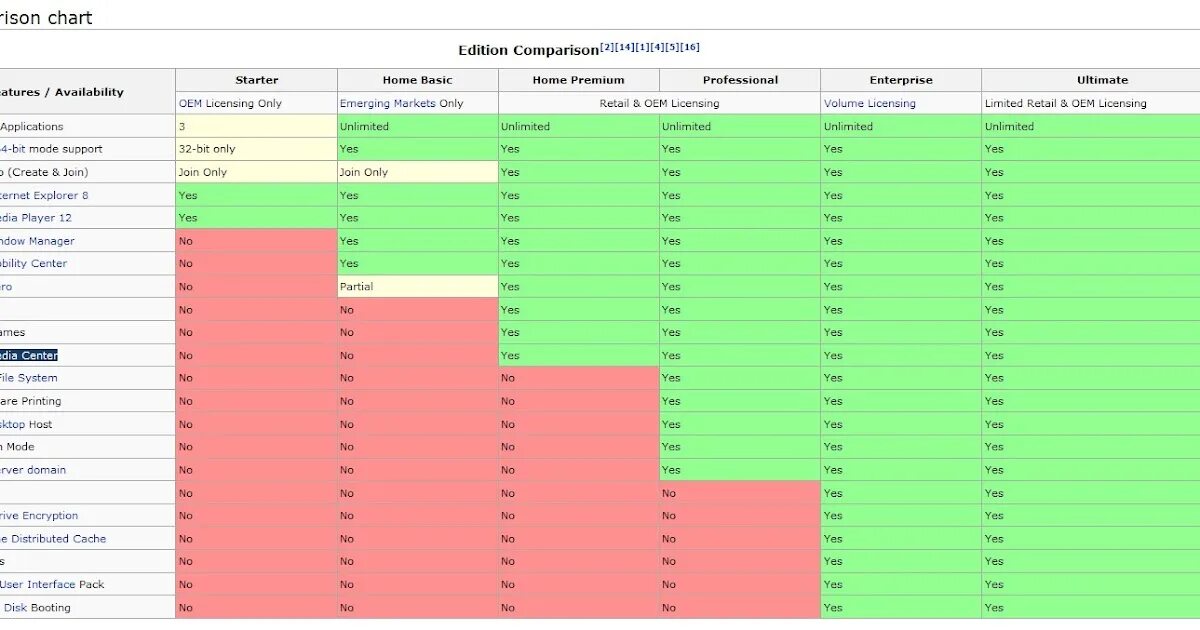Open footnote reference [14] in table title

[625, 47]
